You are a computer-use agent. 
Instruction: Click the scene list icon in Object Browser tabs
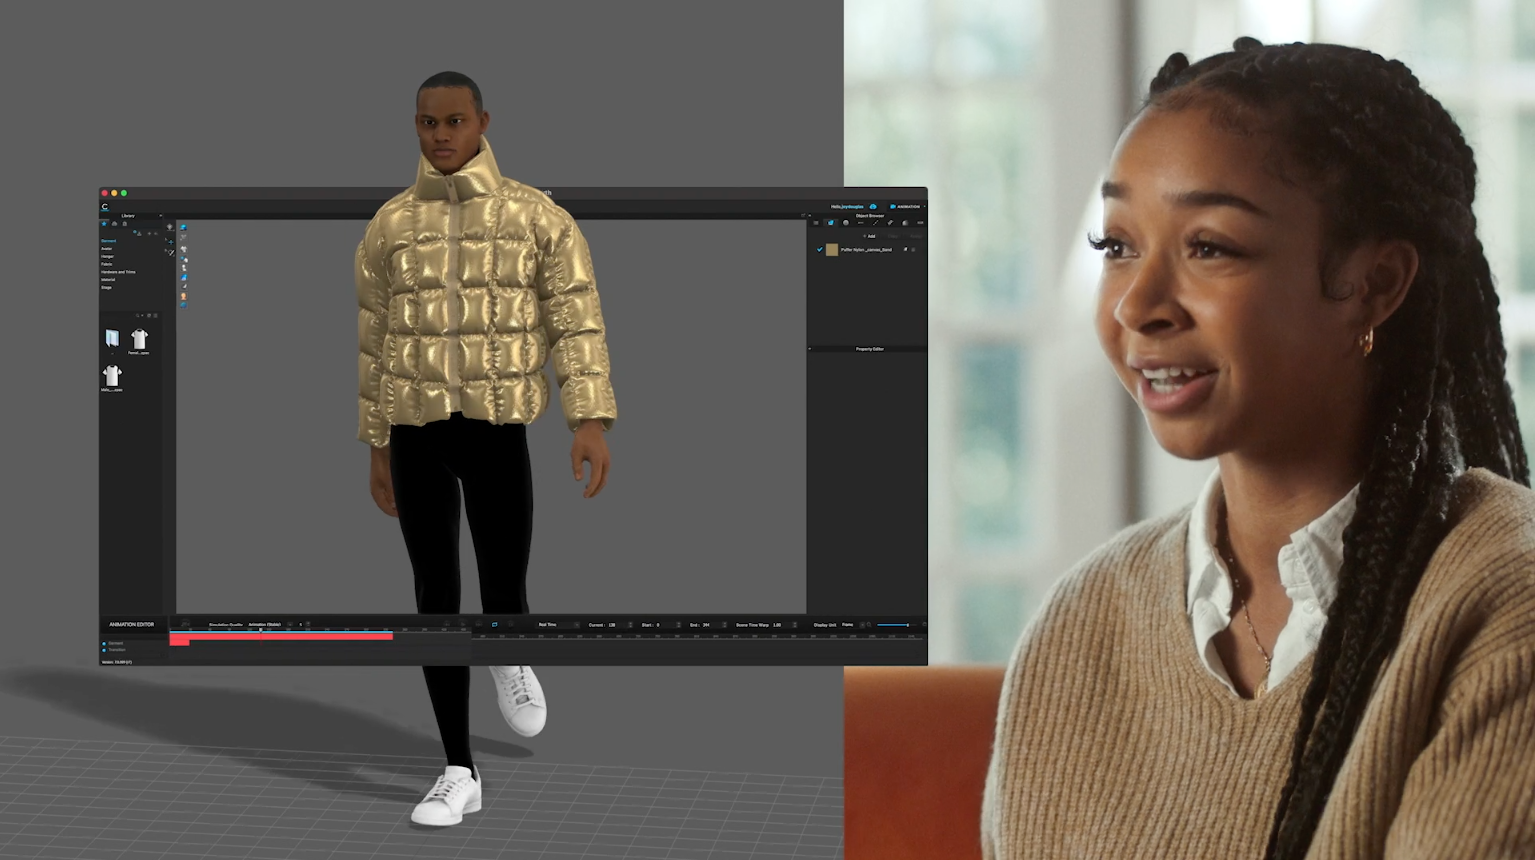point(816,223)
